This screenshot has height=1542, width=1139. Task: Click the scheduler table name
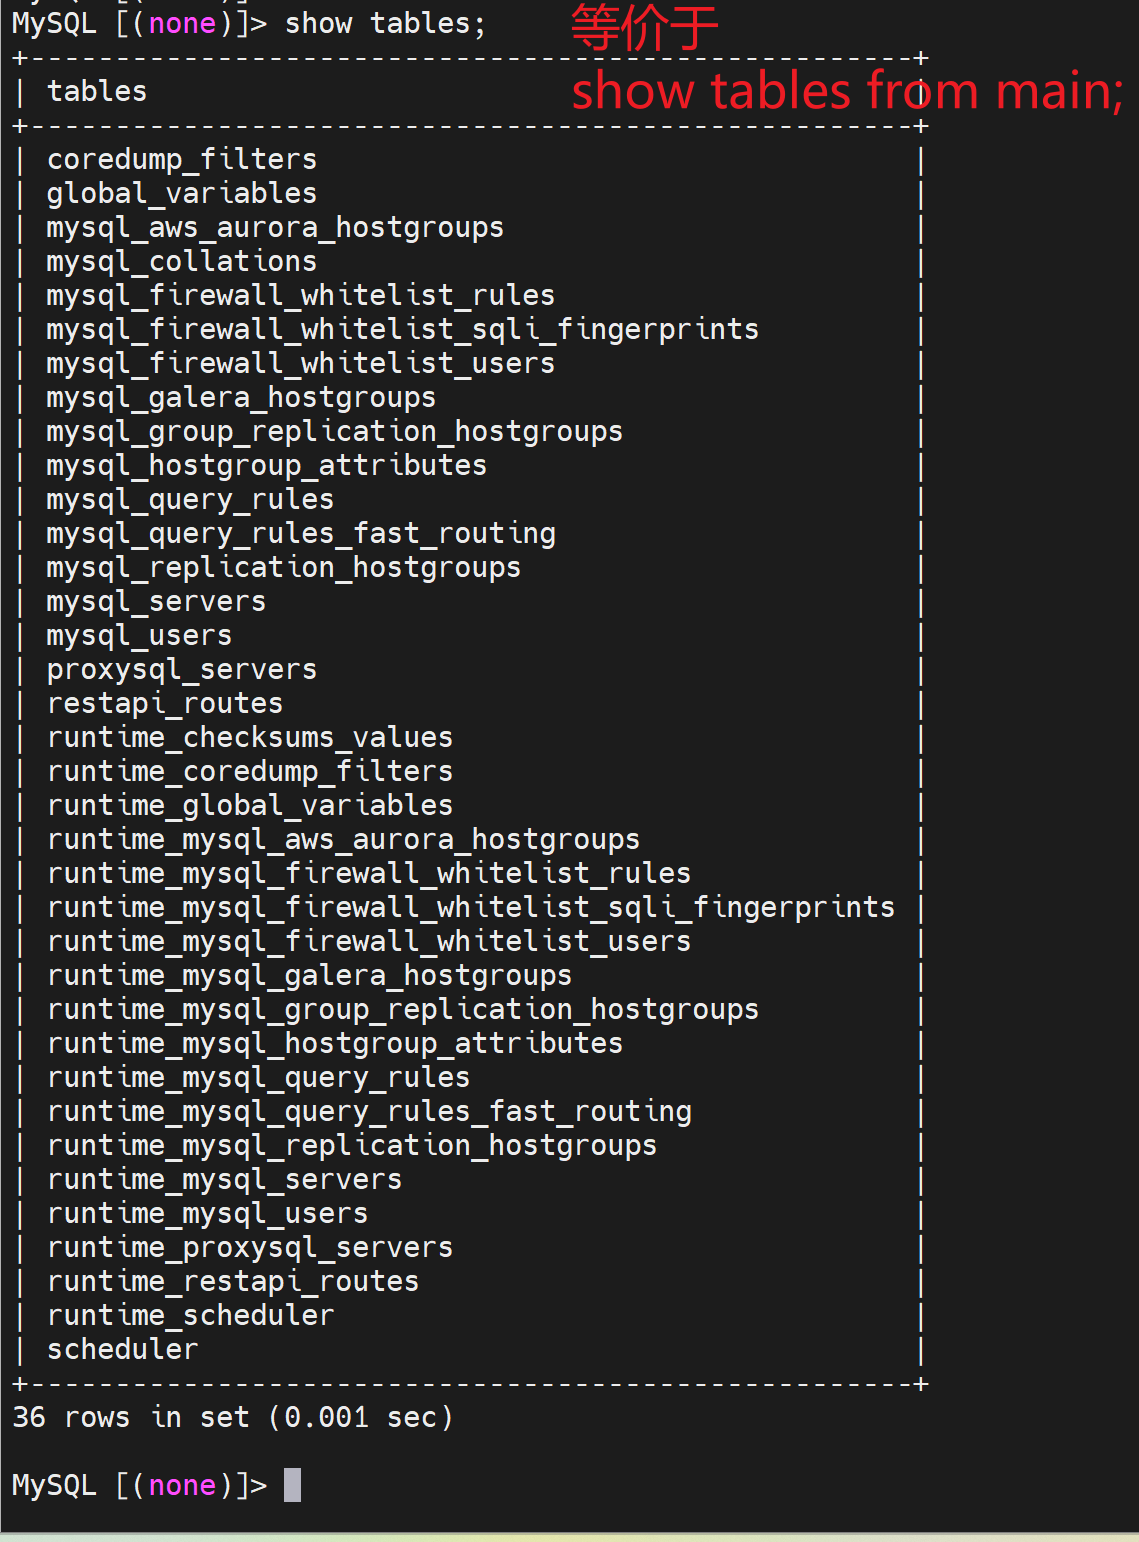tap(122, 1349)
